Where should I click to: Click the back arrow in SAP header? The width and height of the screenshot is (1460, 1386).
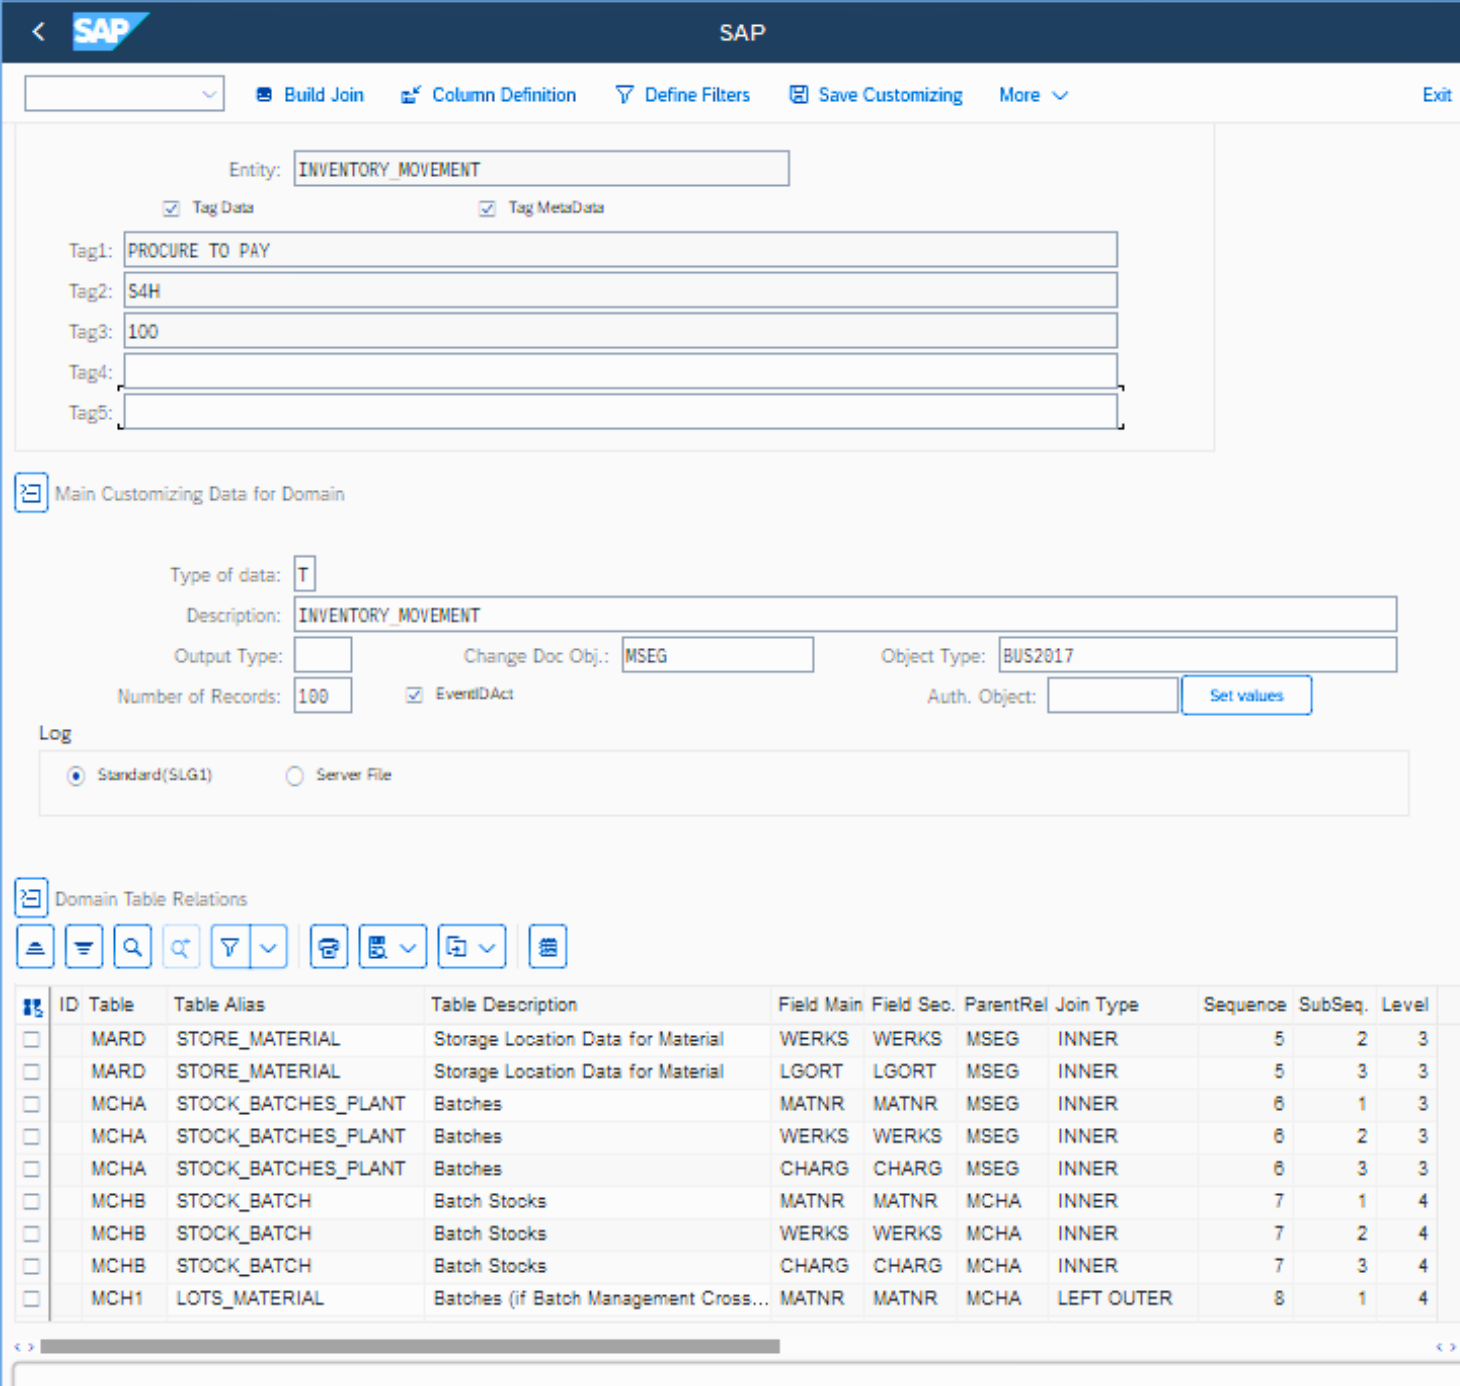tap(38, 32)
